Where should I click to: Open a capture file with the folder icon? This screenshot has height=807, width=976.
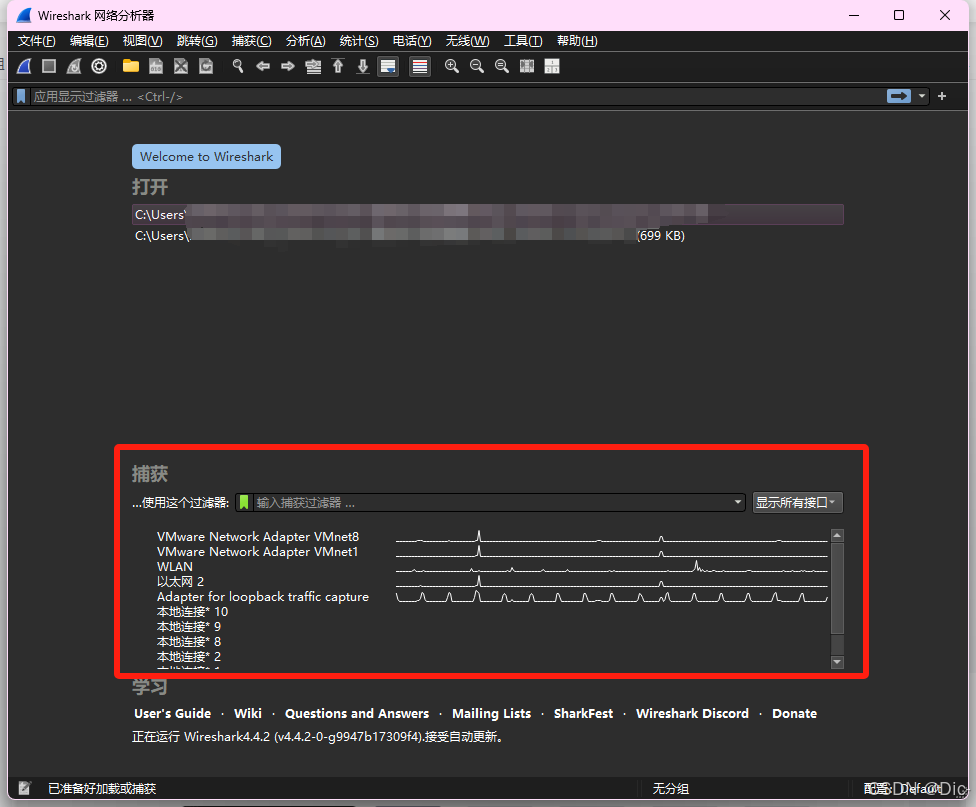point(131,66)
